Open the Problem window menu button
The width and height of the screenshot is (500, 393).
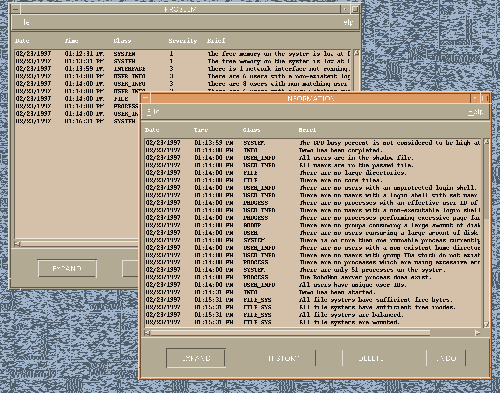coord(15,9)
